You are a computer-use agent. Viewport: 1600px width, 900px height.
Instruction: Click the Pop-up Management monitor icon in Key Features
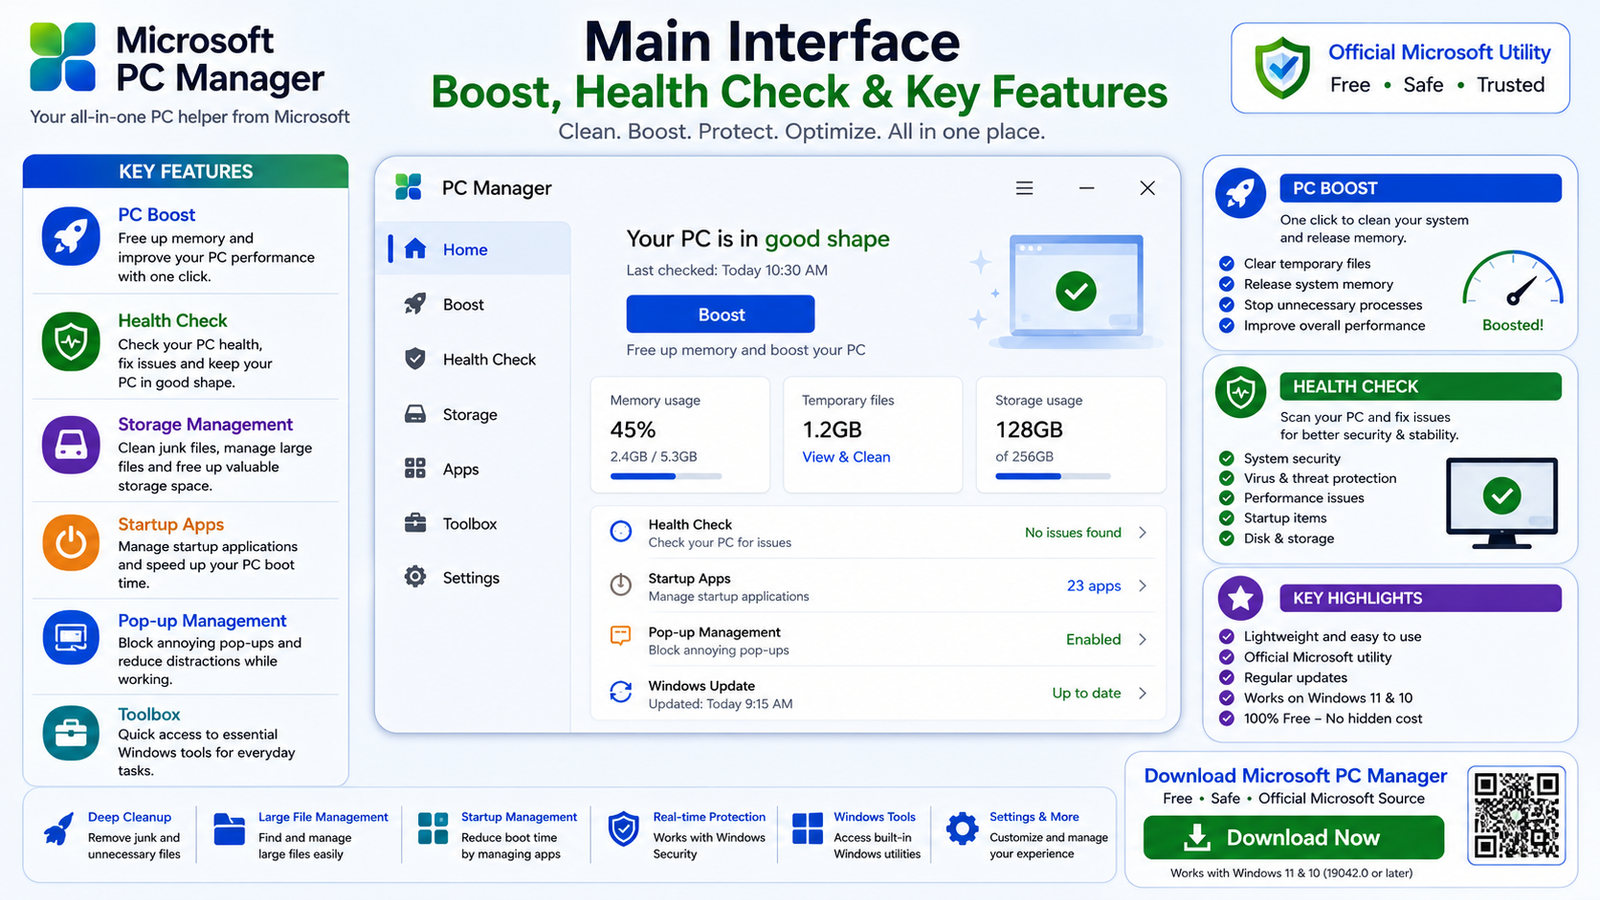click(x=71, y=637)
